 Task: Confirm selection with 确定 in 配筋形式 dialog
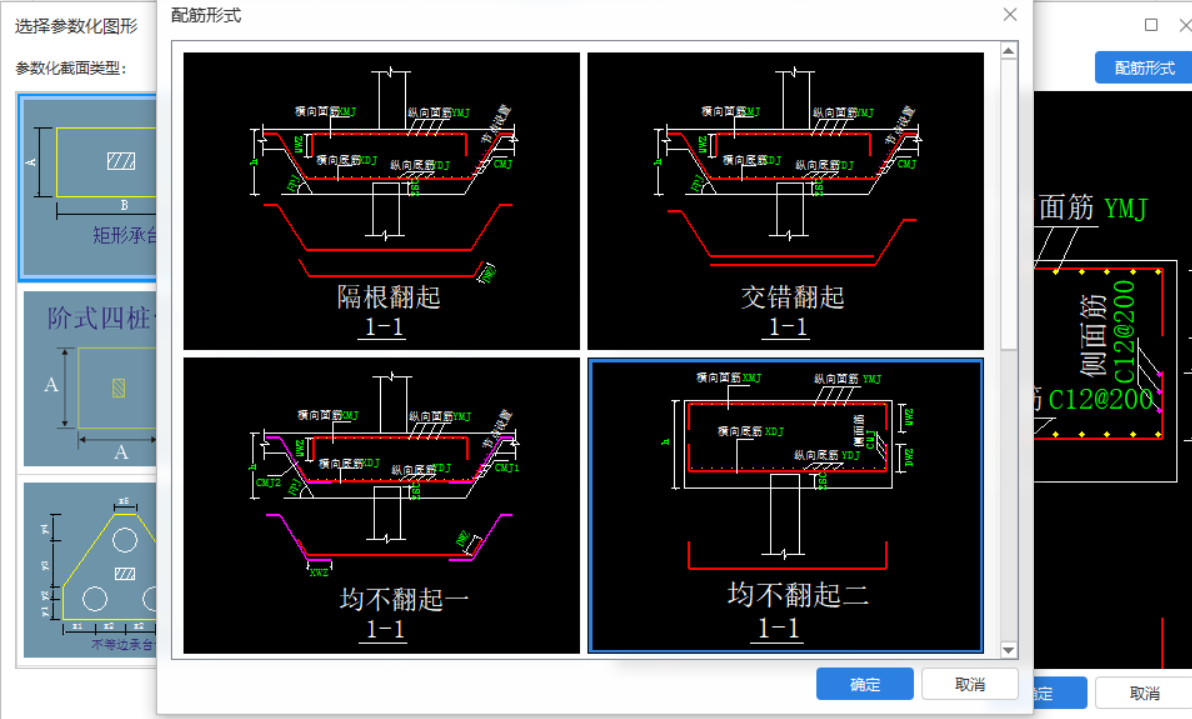[x=864, y=684]
